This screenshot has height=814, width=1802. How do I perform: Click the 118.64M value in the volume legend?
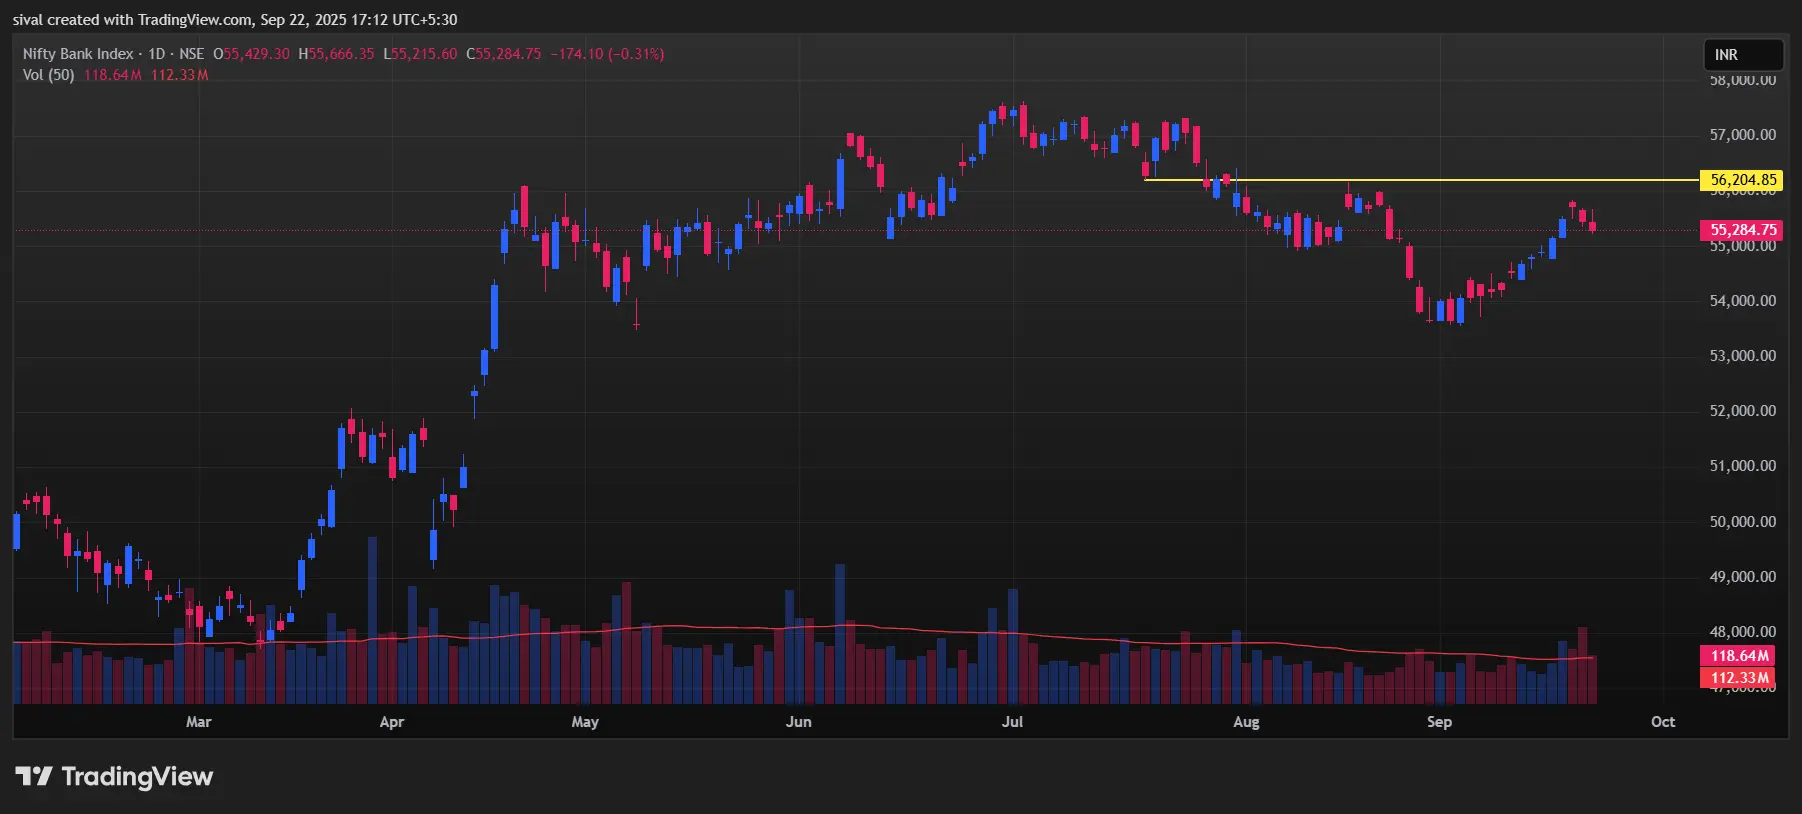112,75
